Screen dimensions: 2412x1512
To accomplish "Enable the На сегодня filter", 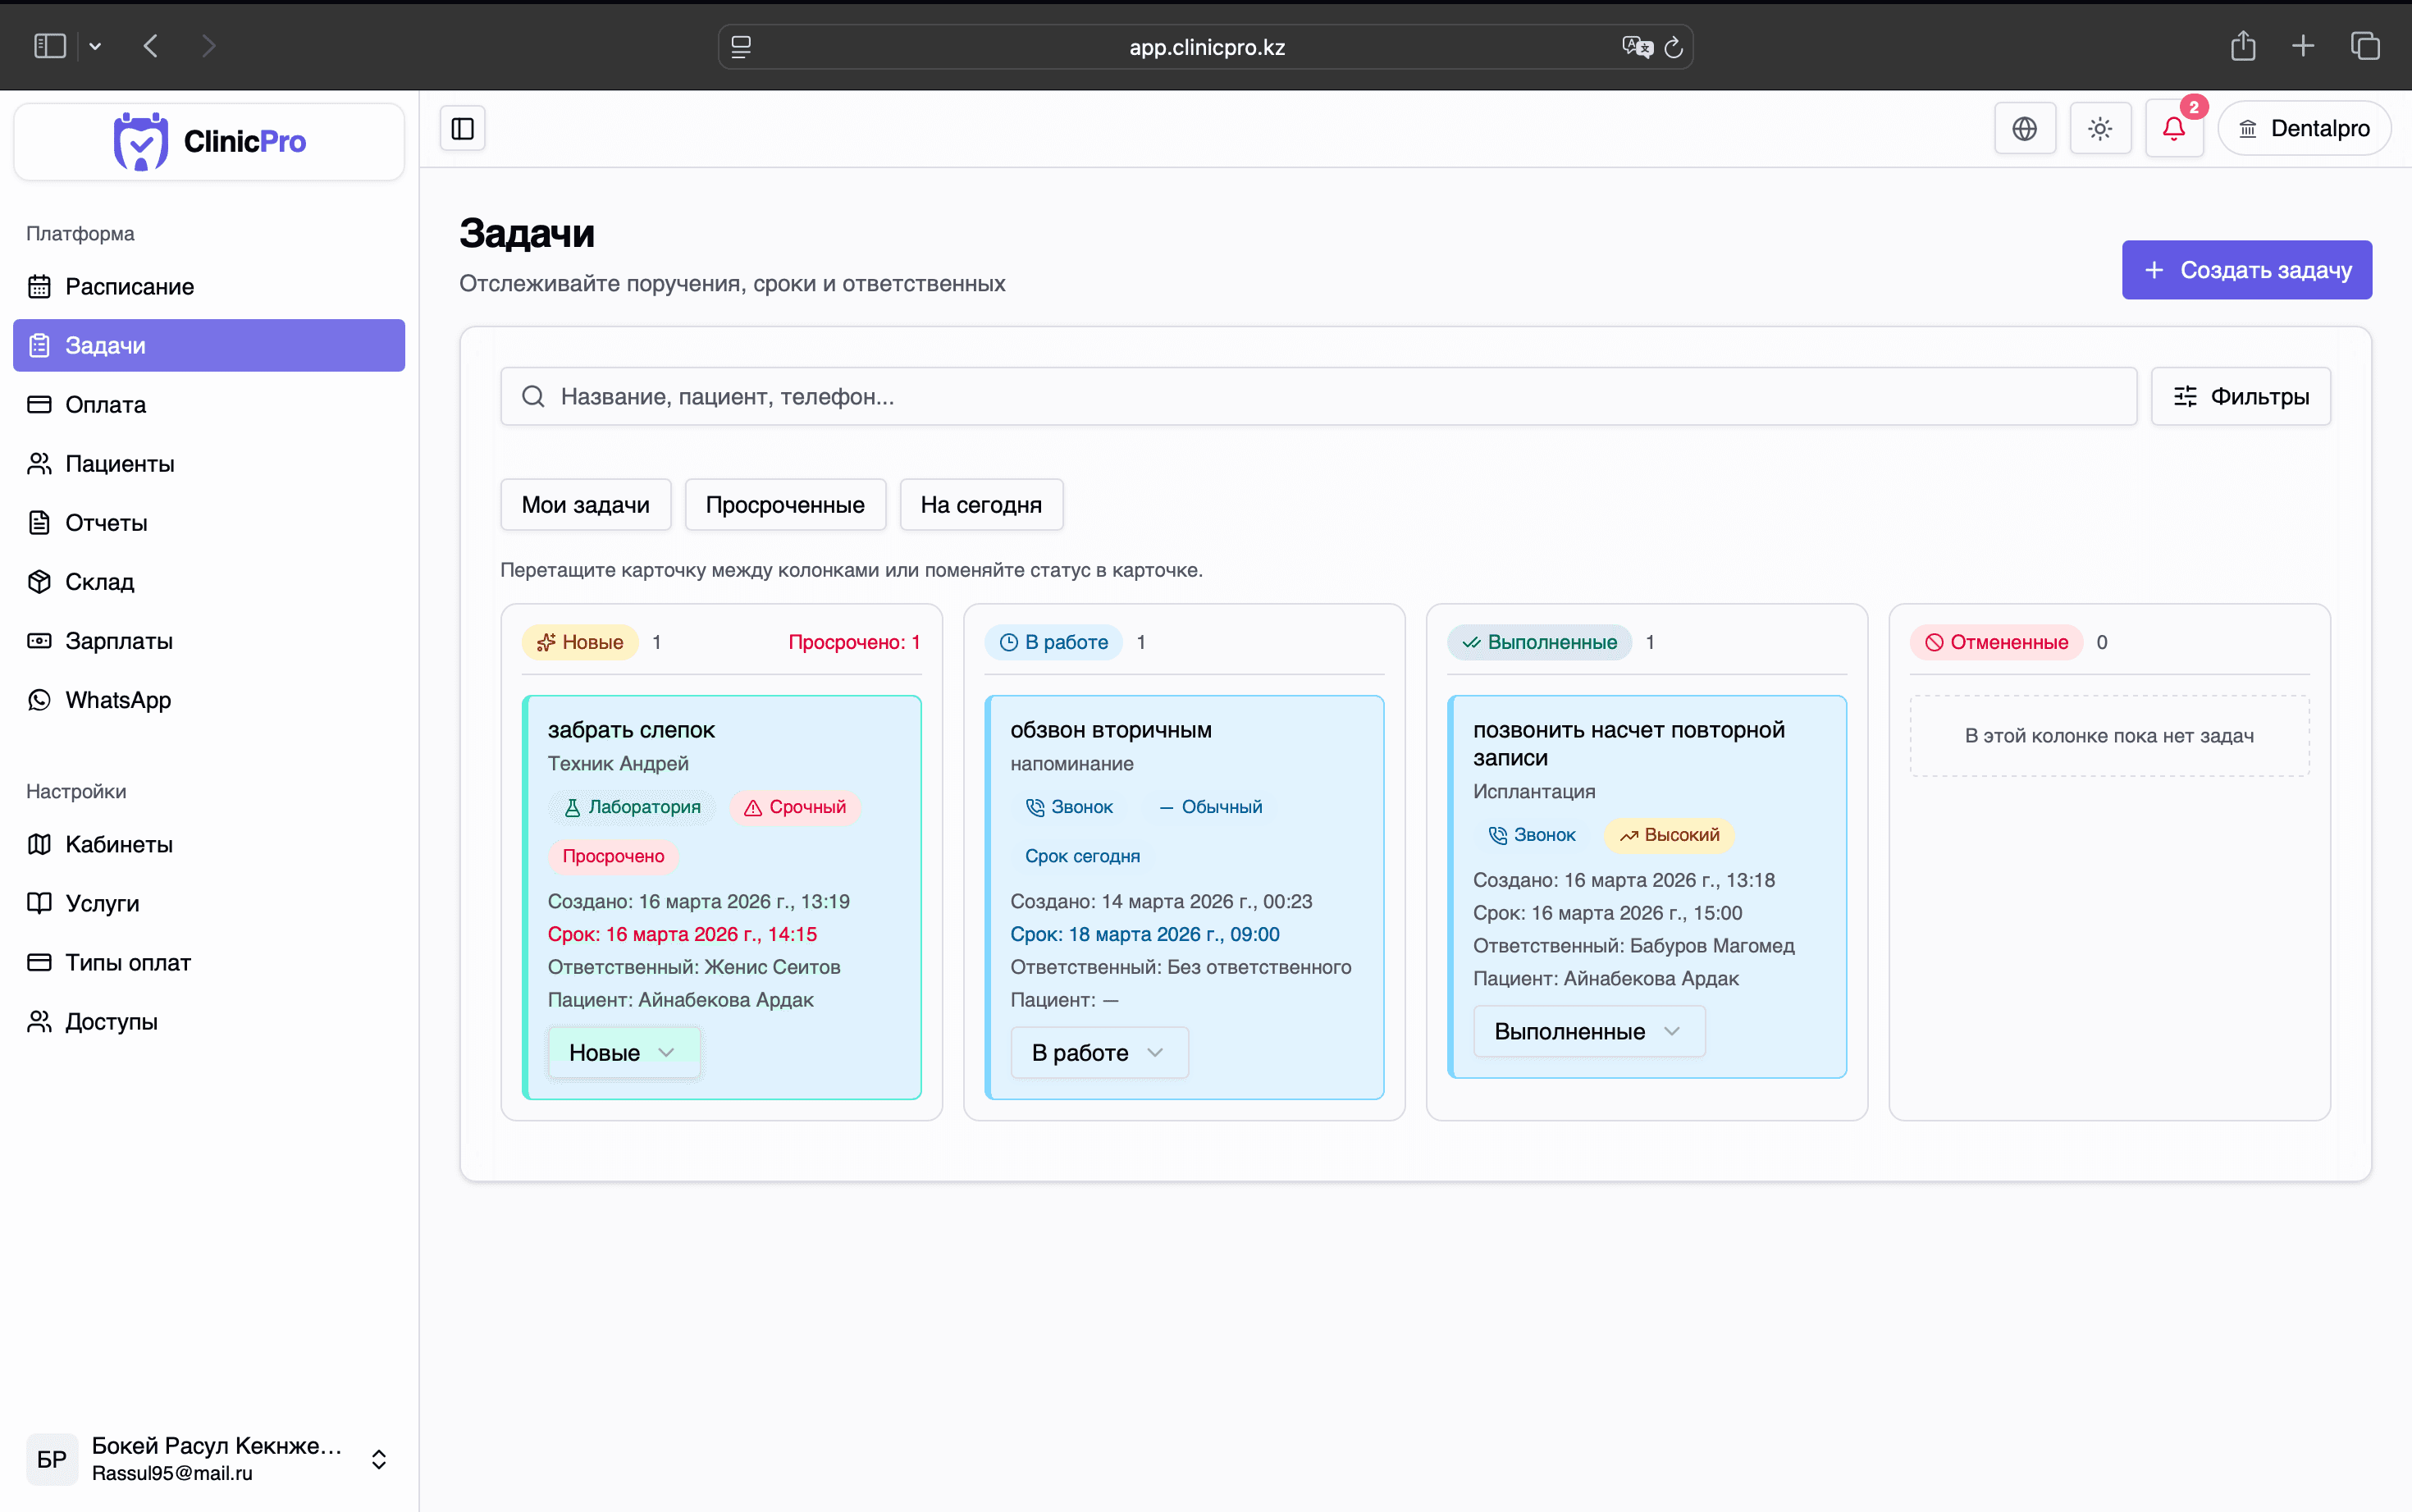I will [x=981, y=504].
